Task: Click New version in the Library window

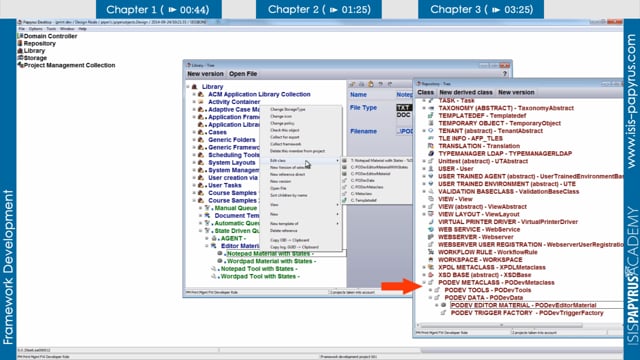Action: pyautogui.click(x=205, y=74)
